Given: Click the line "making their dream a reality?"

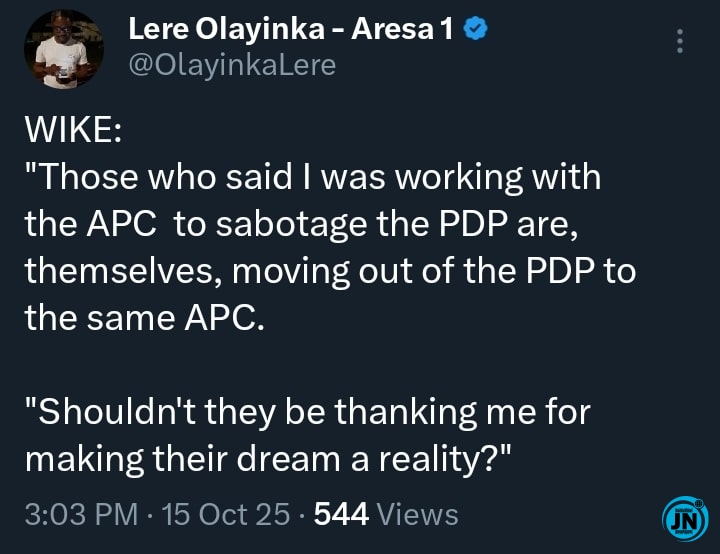Looking at the screenshot, I should 269,458.
